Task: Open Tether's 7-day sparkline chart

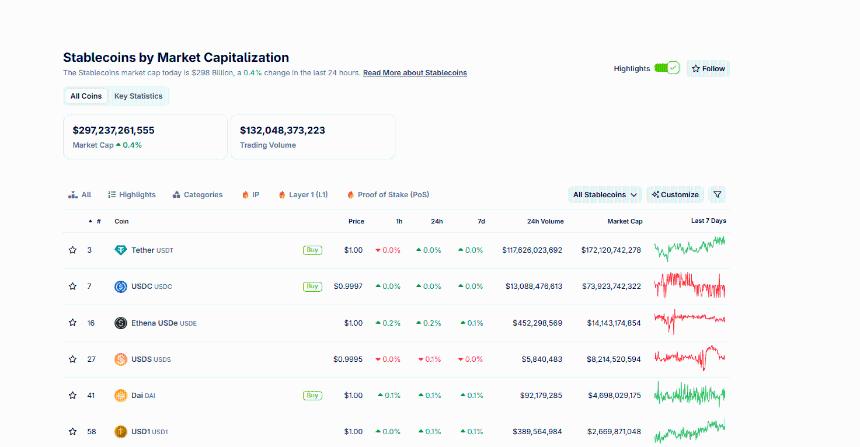Action: 689,248
